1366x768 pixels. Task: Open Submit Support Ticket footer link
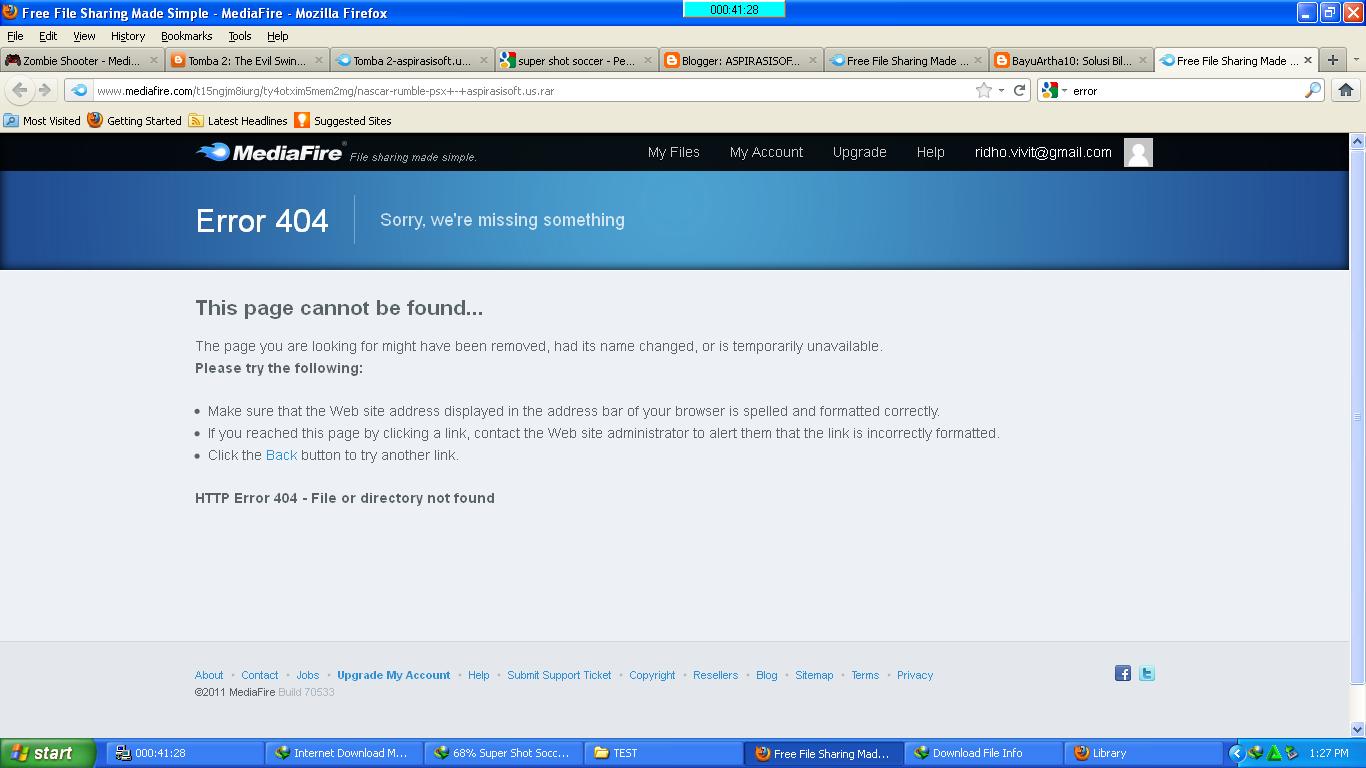[559, 675]
